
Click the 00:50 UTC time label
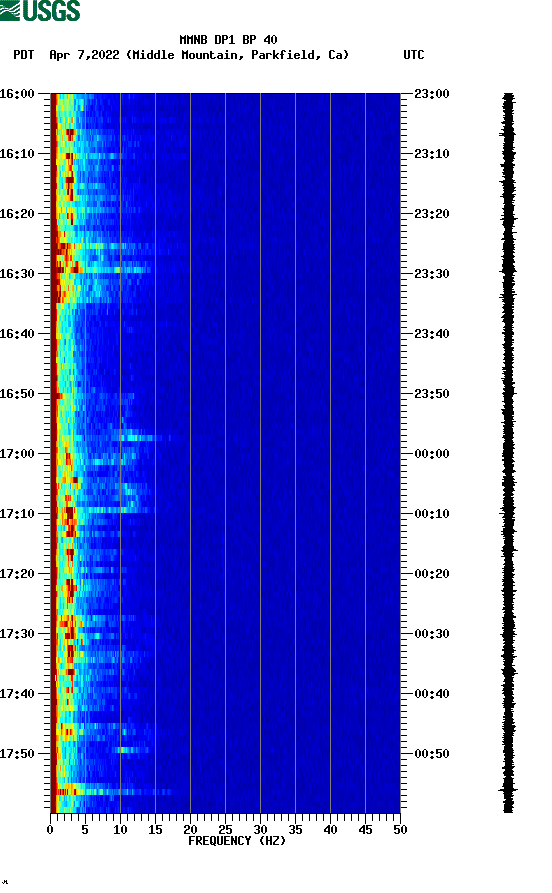coord(432,754)
